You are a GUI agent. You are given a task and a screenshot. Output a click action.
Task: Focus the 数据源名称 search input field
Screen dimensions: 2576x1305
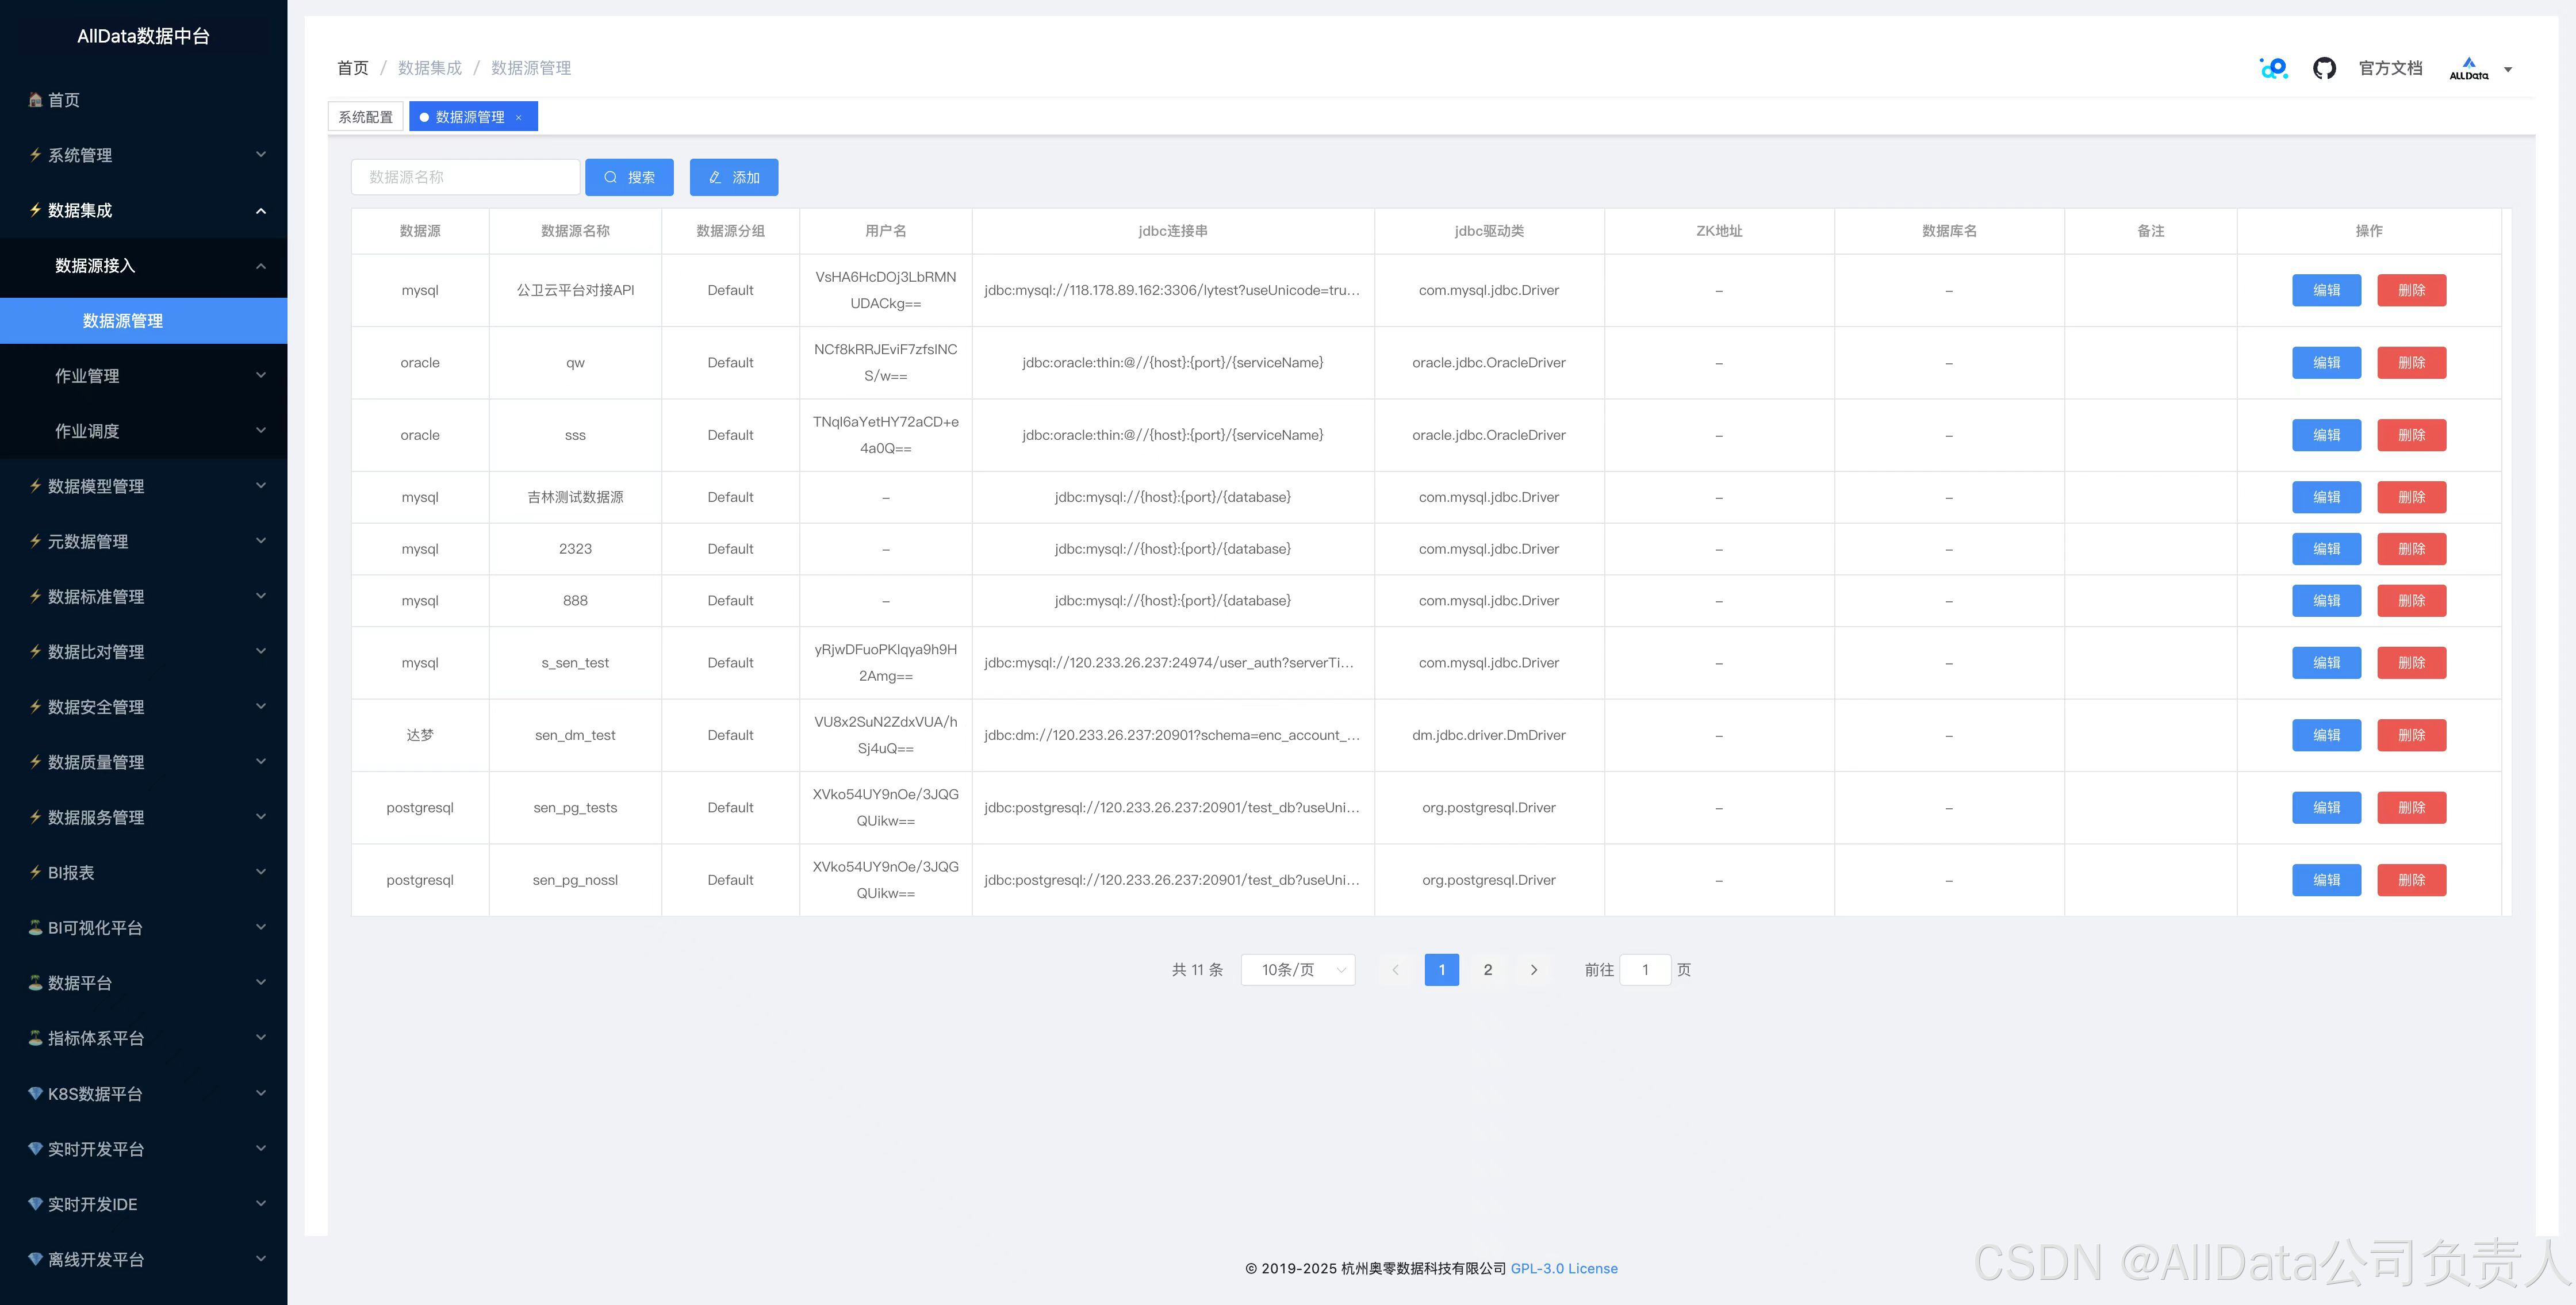tap(465, 177)
